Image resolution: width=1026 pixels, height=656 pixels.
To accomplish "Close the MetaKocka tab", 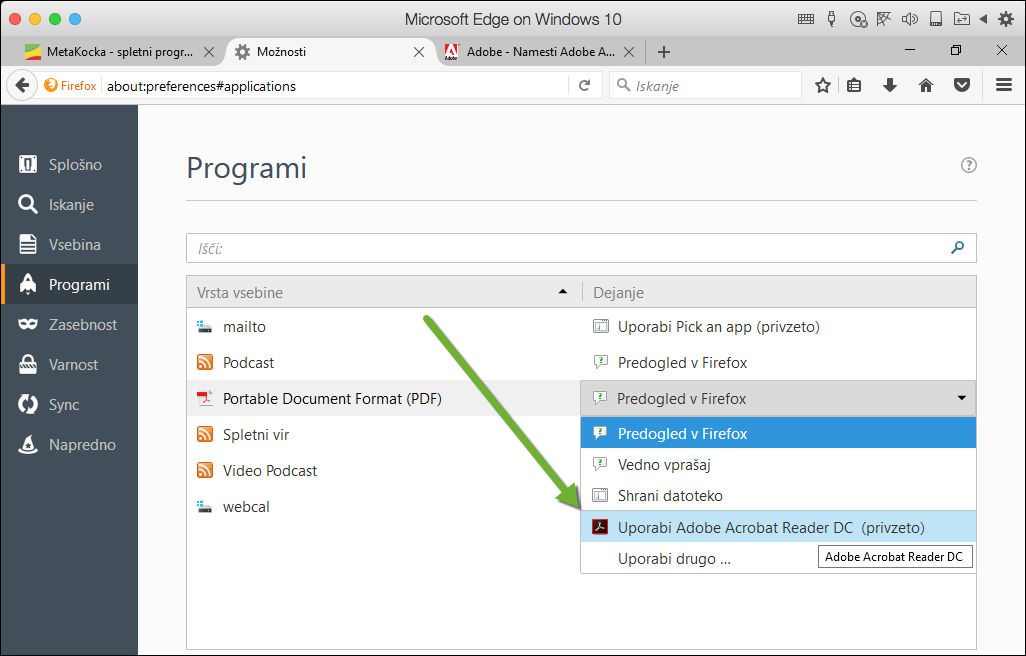I will point(209,52).
